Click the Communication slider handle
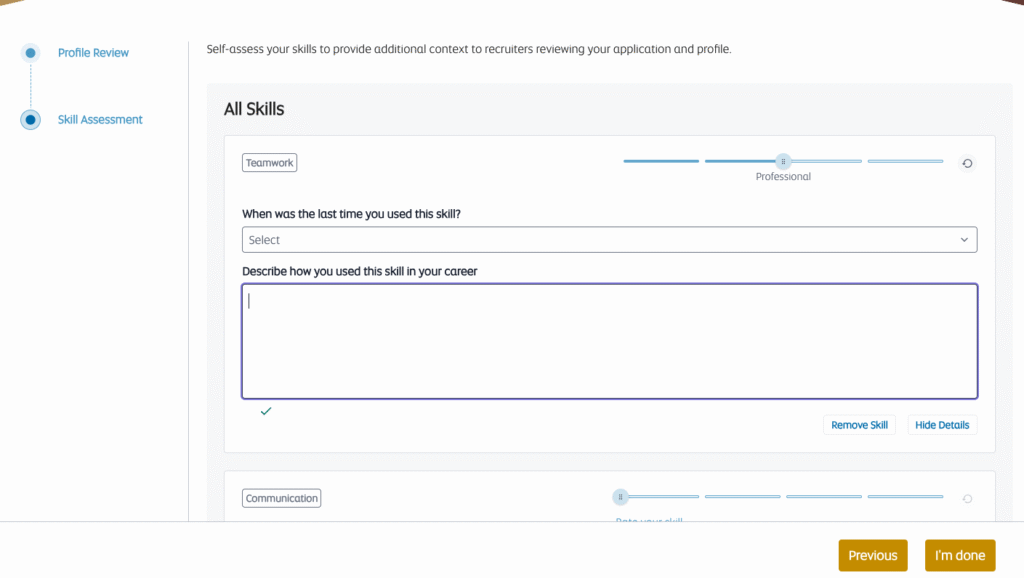This screenshot has height=578, width=1024. [620, 496]
